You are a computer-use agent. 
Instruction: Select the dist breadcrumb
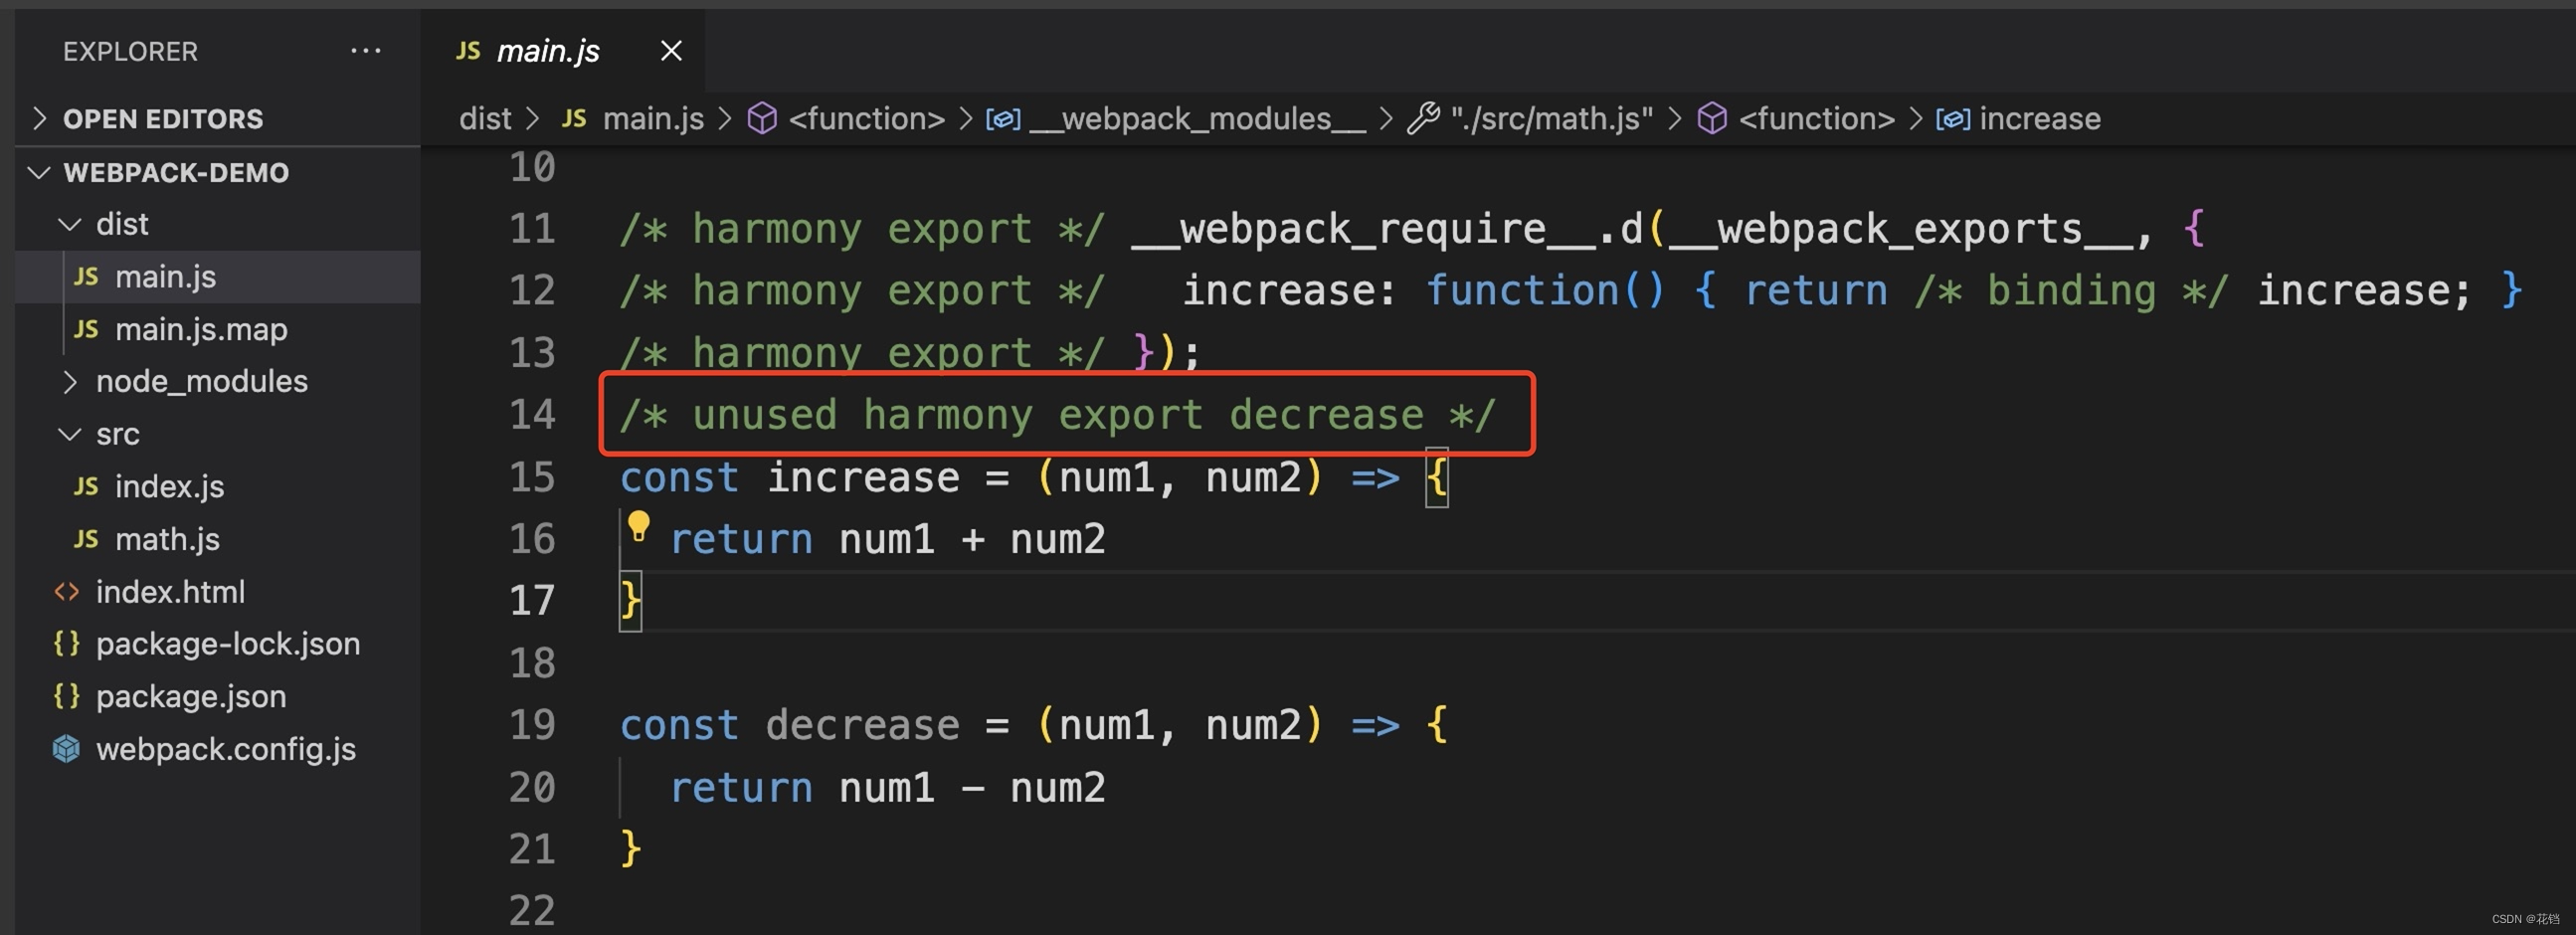coord(485,119)
